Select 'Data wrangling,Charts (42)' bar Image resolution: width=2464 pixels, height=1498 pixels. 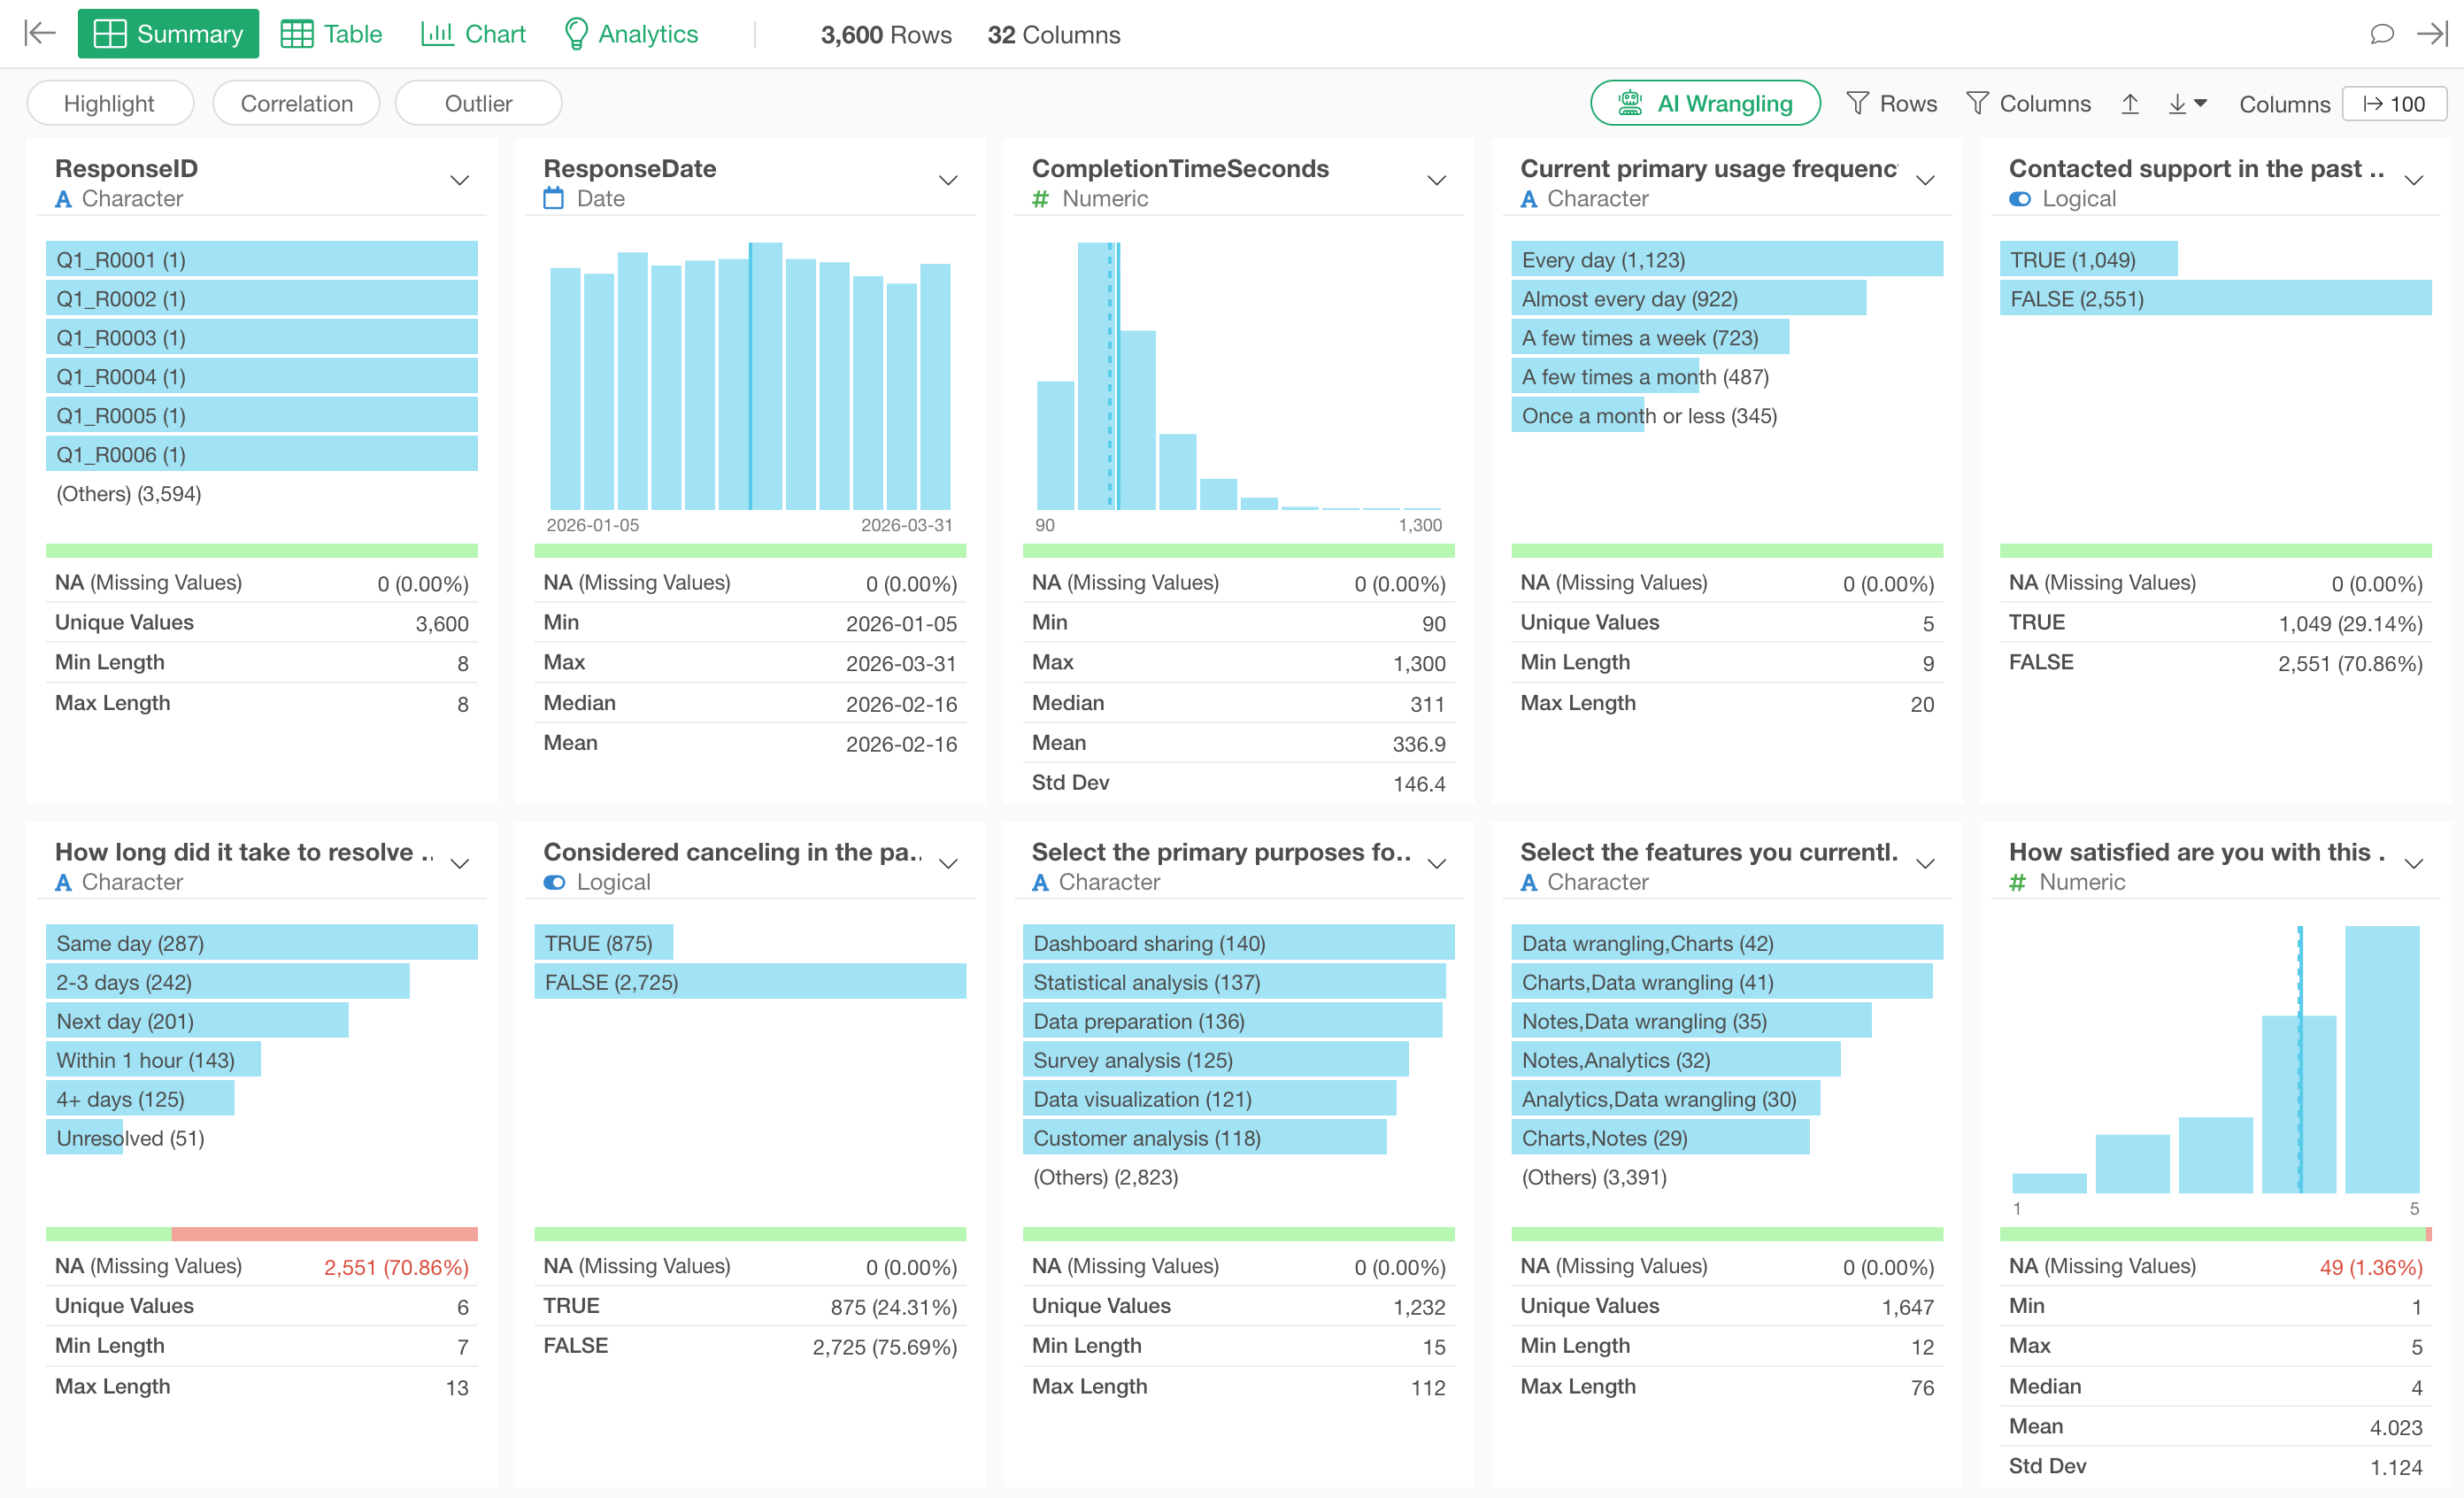click(1727, 942)
